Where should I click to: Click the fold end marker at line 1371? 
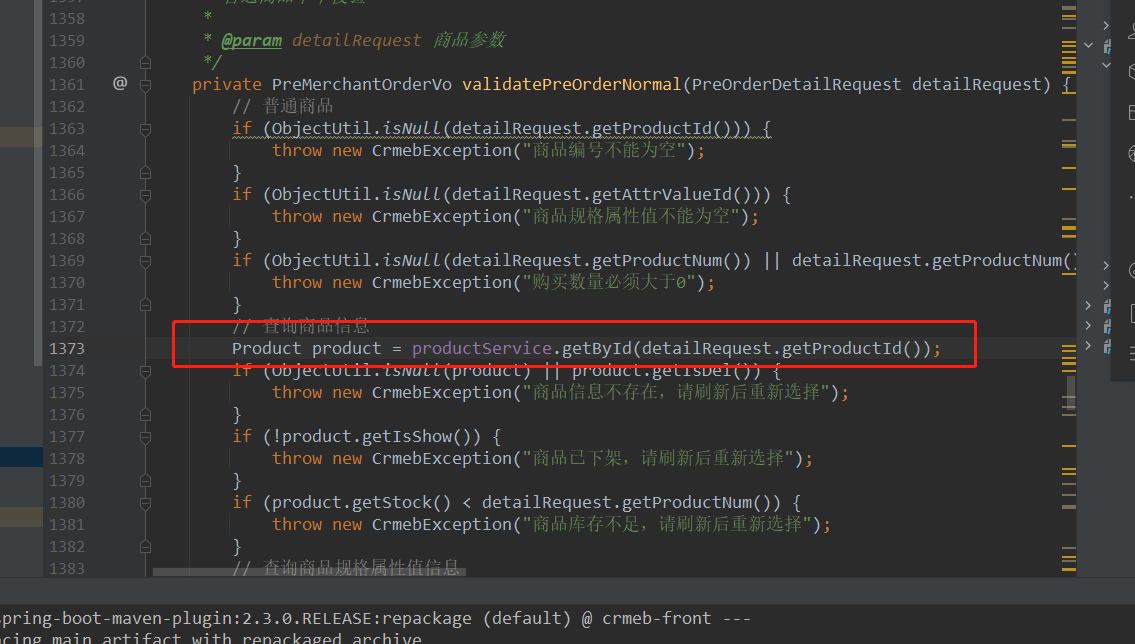[x=145, y=305]
